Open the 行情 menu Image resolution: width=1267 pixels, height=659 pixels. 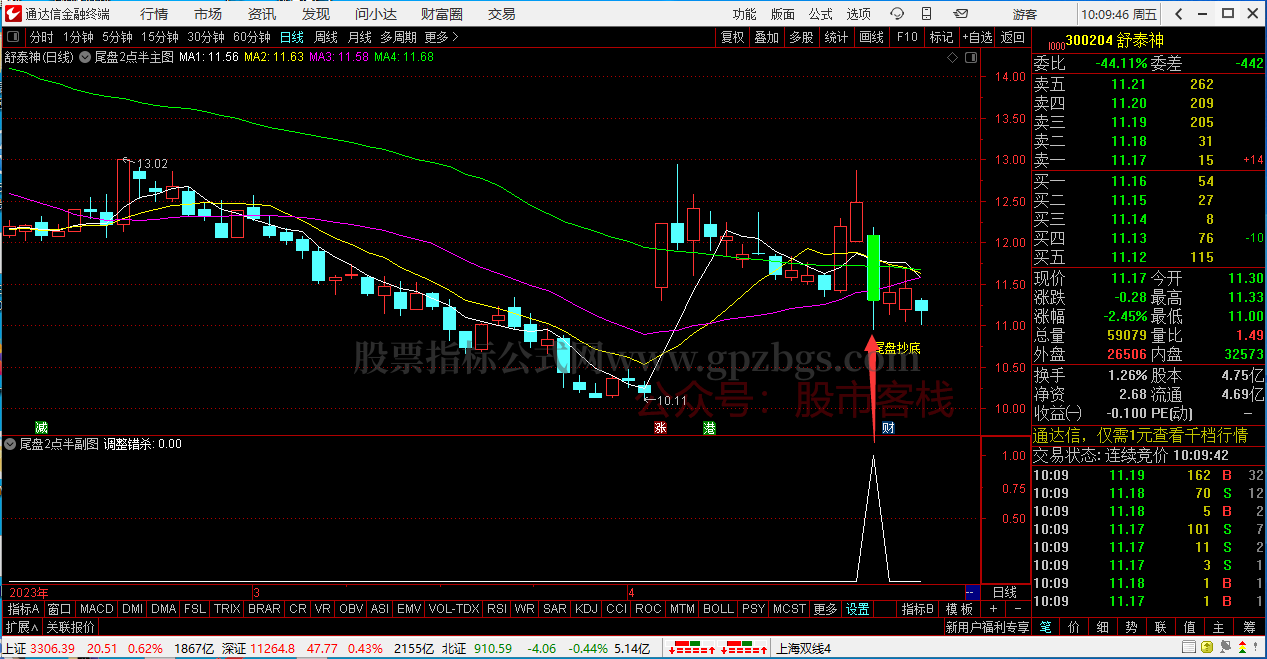[154, 14]
